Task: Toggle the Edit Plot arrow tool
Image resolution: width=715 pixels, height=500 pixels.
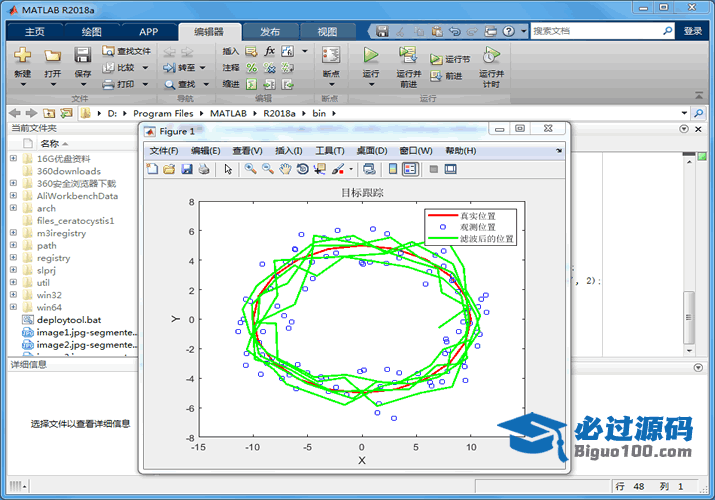Action: pyautogui.click(x=228, y=169)
